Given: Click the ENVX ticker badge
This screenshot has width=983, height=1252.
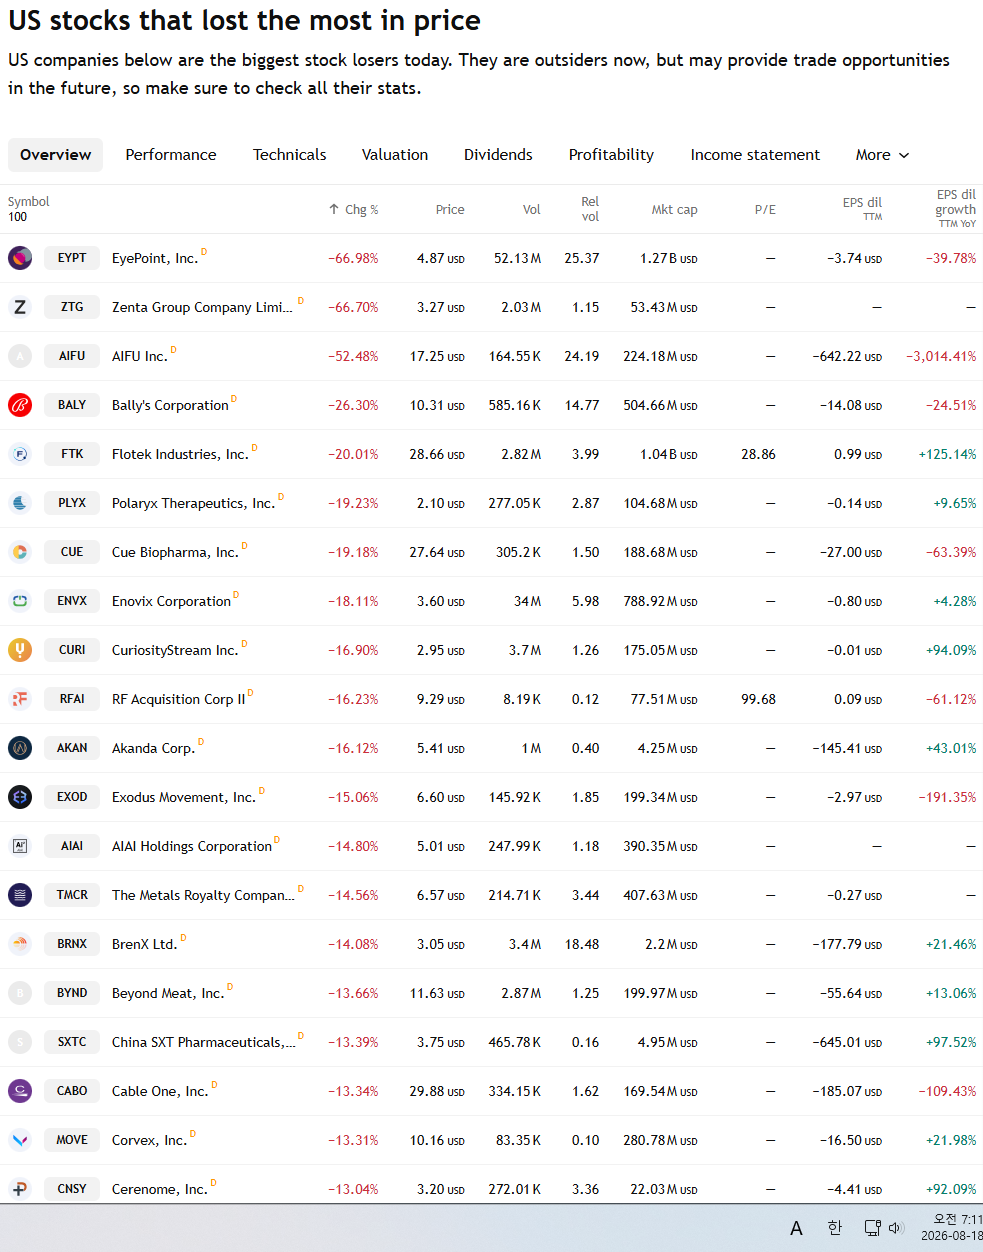Looking at the screenshot, I should pyautogui.click(x=72, y=601).
